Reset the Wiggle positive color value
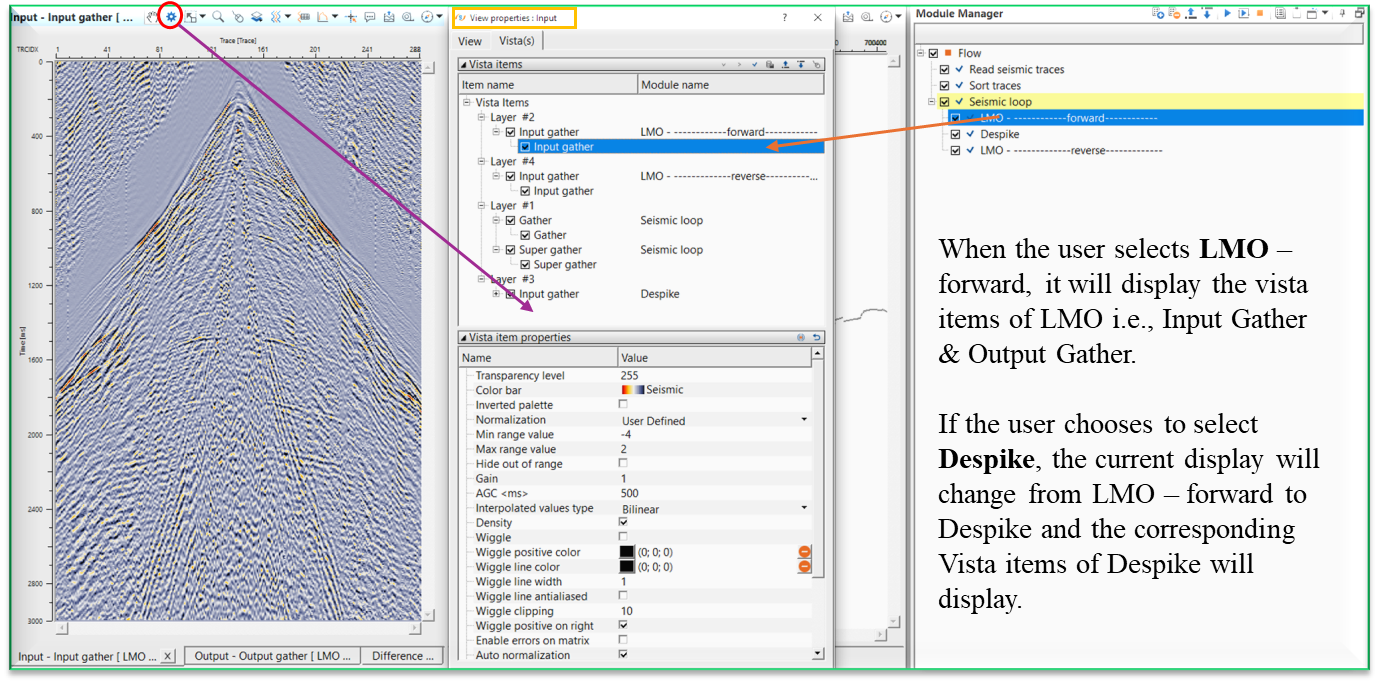Screen dimensions: 1379x684 point(804,552)
